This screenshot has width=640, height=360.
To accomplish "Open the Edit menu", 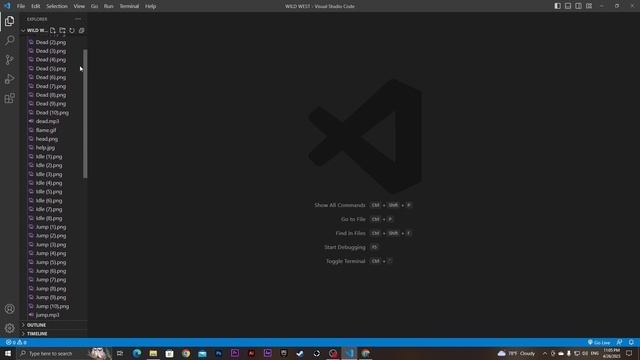I will click(x=36, y=6).
